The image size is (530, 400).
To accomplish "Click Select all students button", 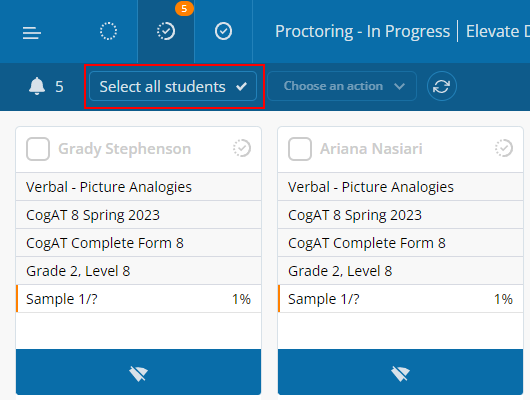I will [173, 86].
